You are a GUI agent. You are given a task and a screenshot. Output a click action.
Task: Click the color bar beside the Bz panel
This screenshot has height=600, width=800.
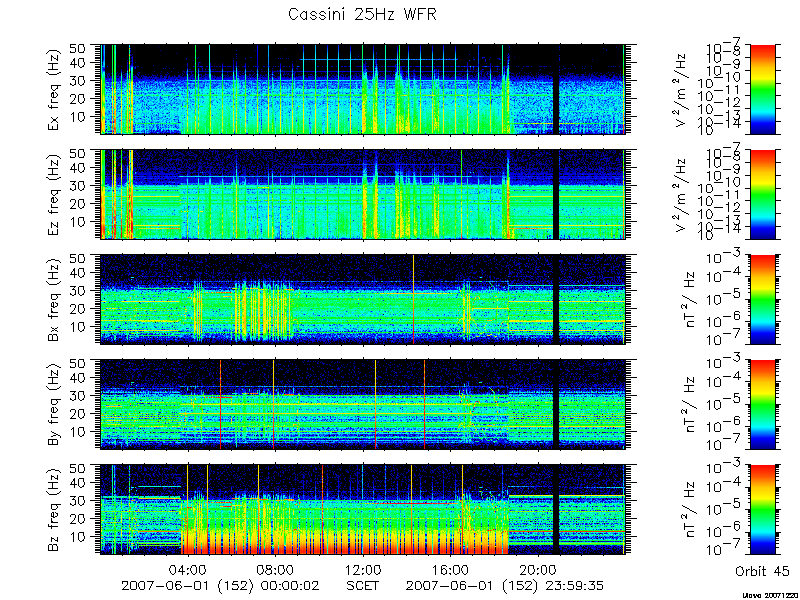[x=762, y=510]
